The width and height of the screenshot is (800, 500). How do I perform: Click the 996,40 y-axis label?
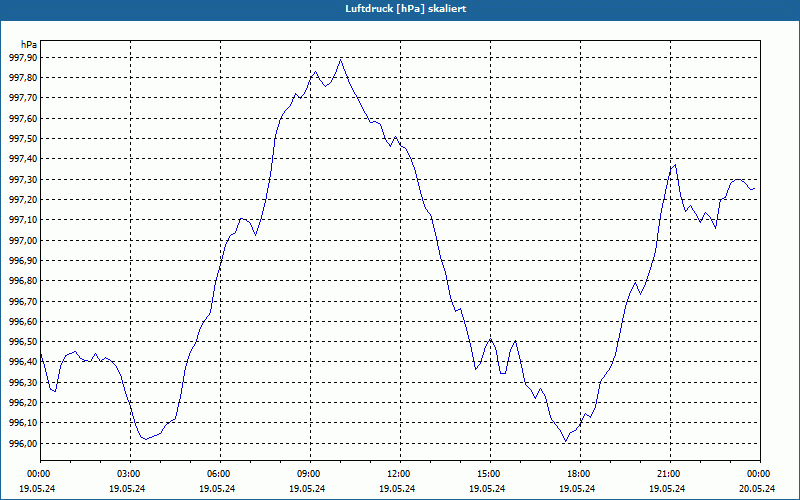click(x=23, y=362)
